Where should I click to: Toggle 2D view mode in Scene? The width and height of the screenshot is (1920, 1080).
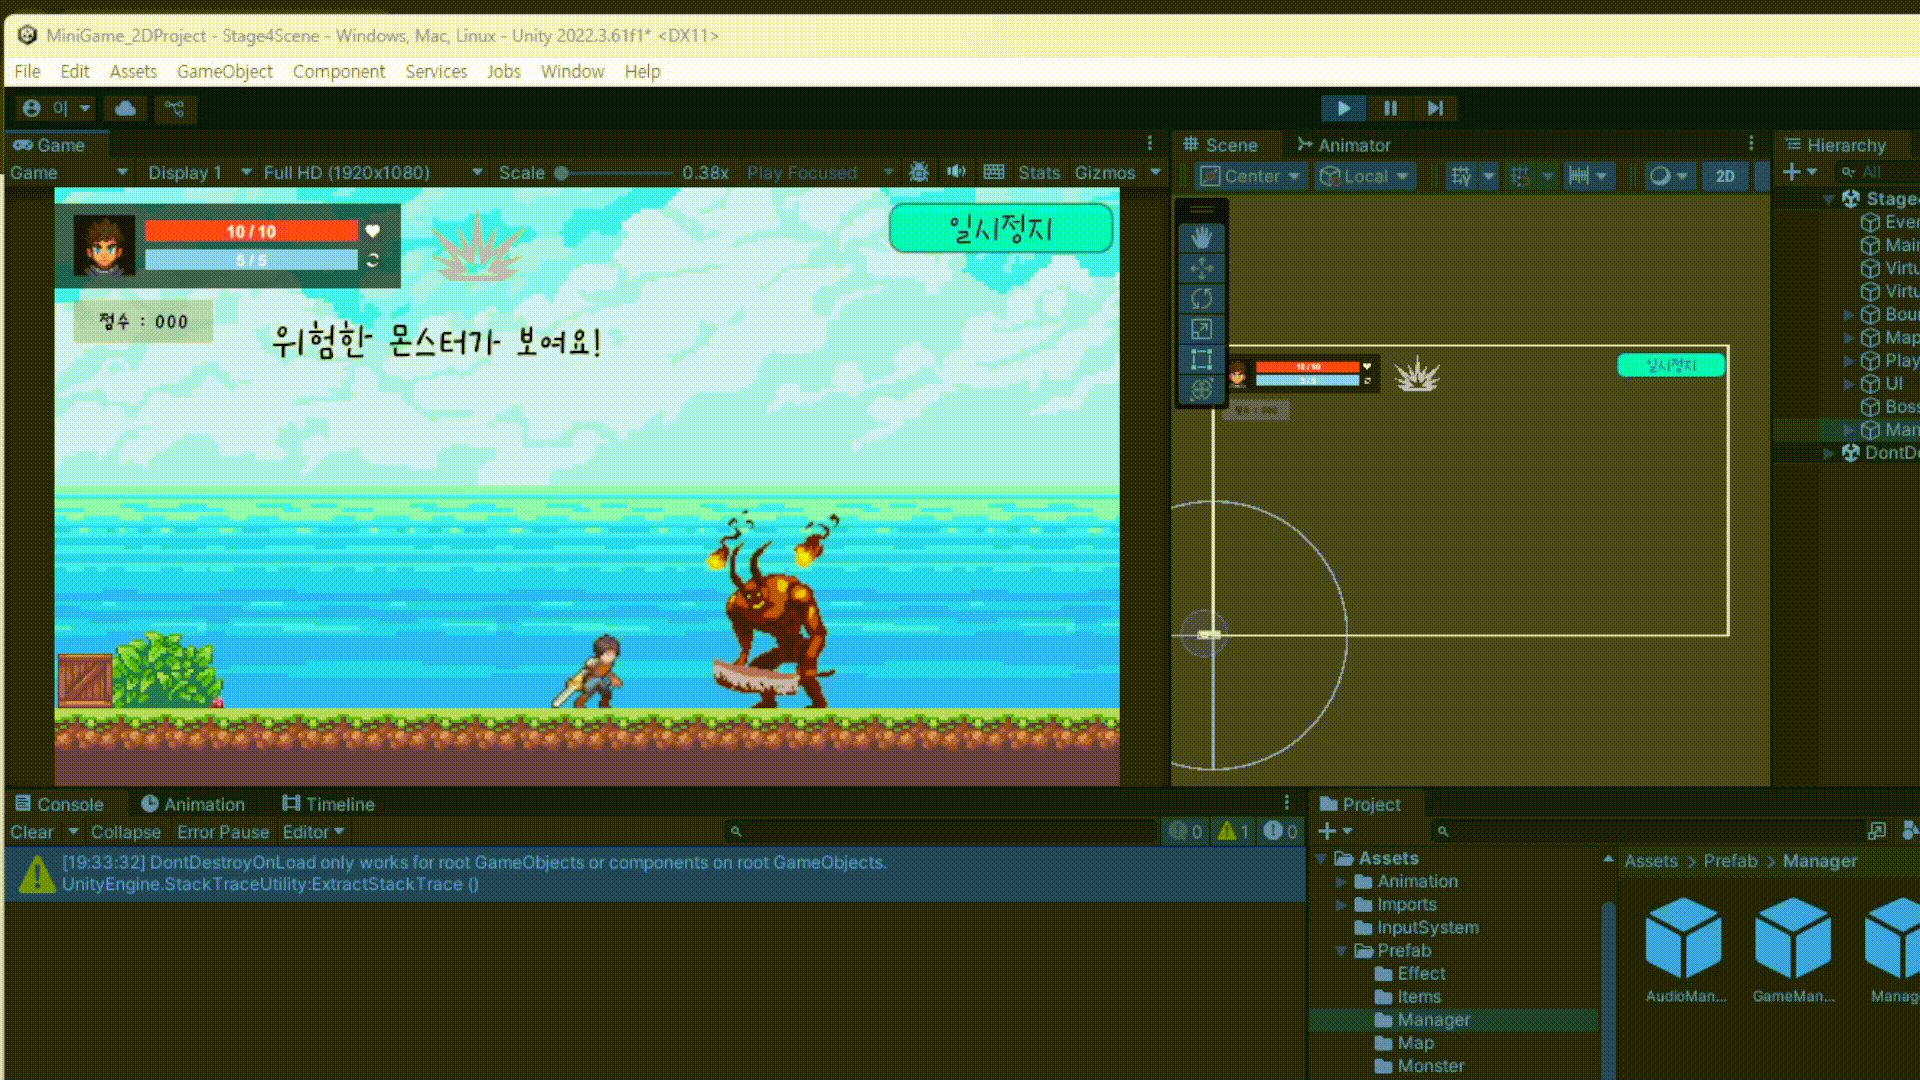click(1725, 176)
